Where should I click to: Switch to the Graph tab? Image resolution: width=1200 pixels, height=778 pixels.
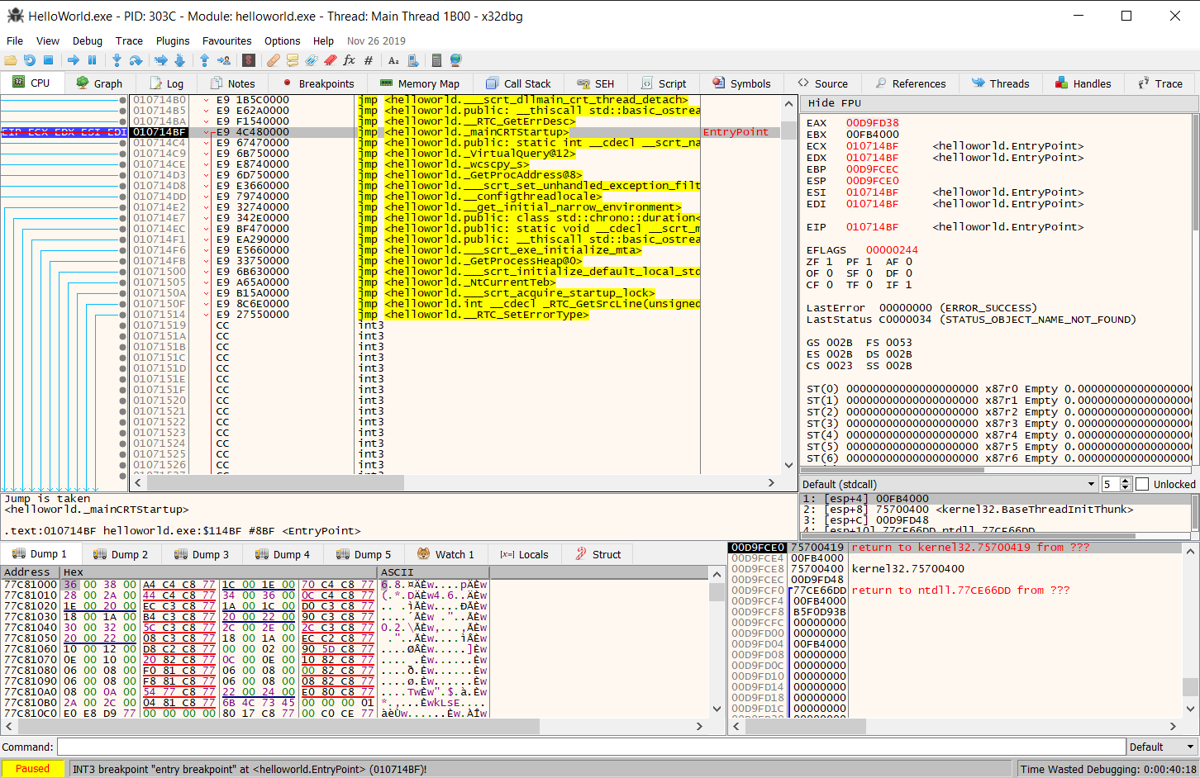(98, 84)
